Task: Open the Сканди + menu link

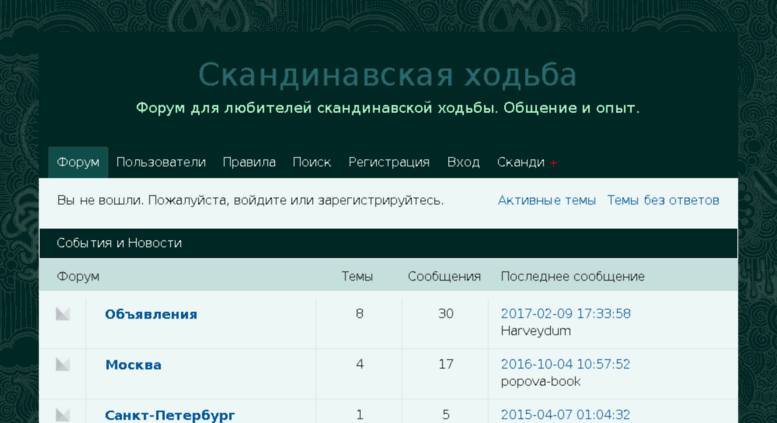Action: (x=527, y=162)
